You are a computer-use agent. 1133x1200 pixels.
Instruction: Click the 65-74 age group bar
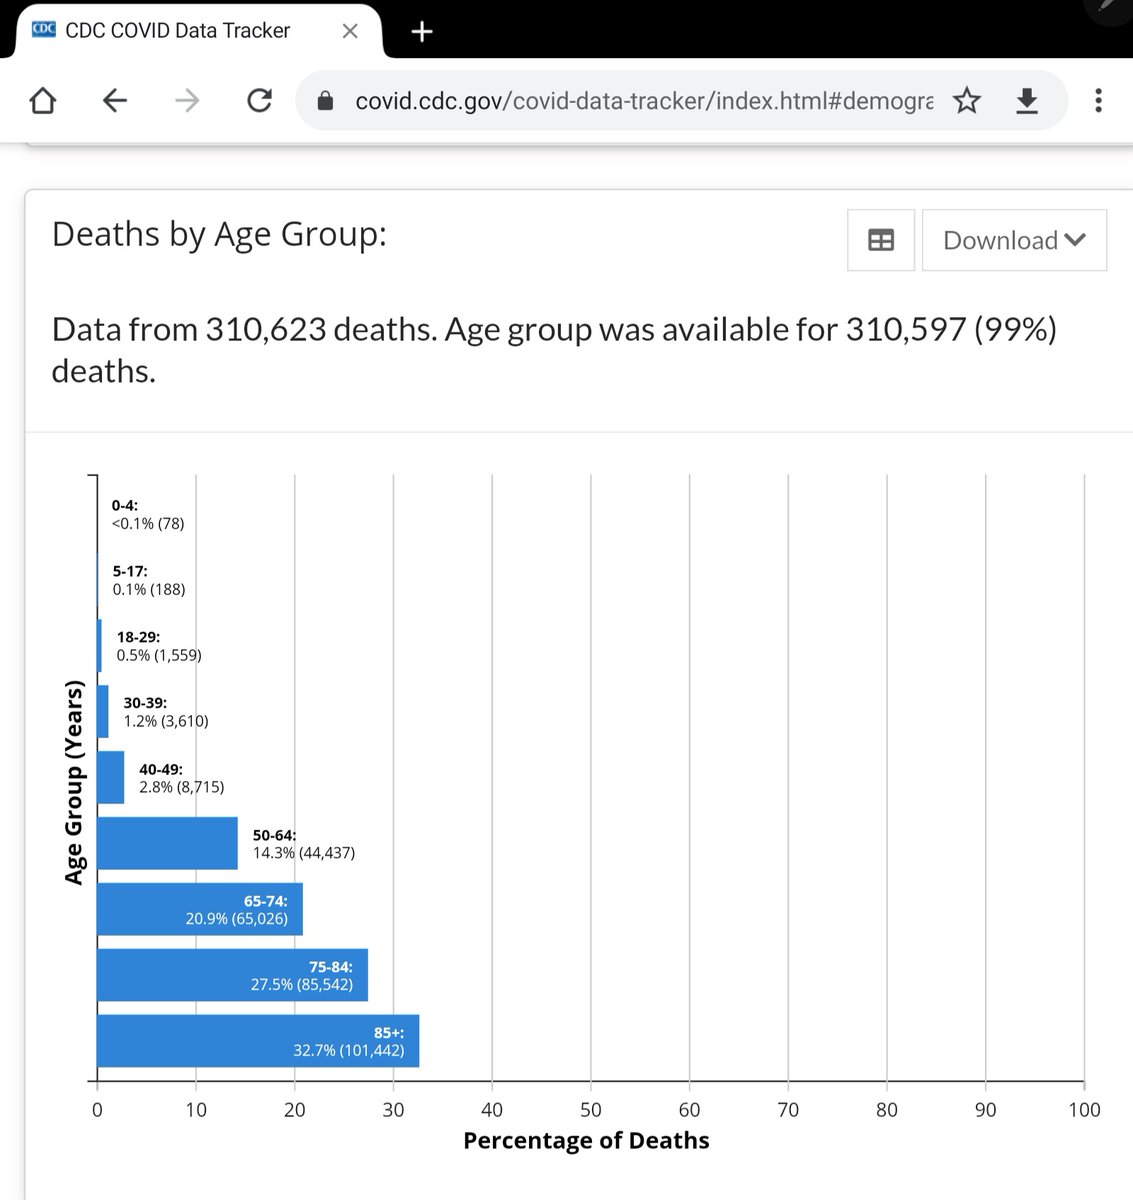point(200,909)
